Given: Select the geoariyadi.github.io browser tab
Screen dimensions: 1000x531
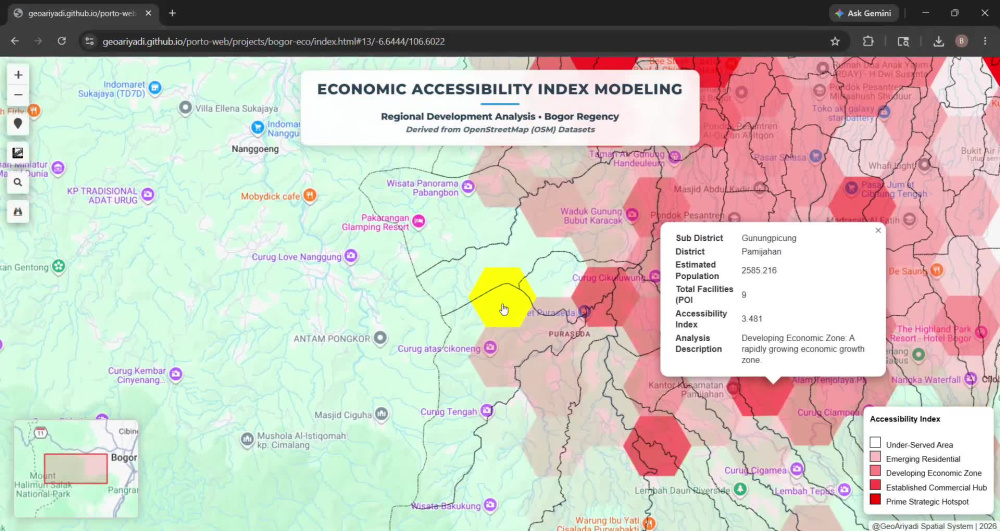Looking at the screenshot, I should [x=82, y=13].
